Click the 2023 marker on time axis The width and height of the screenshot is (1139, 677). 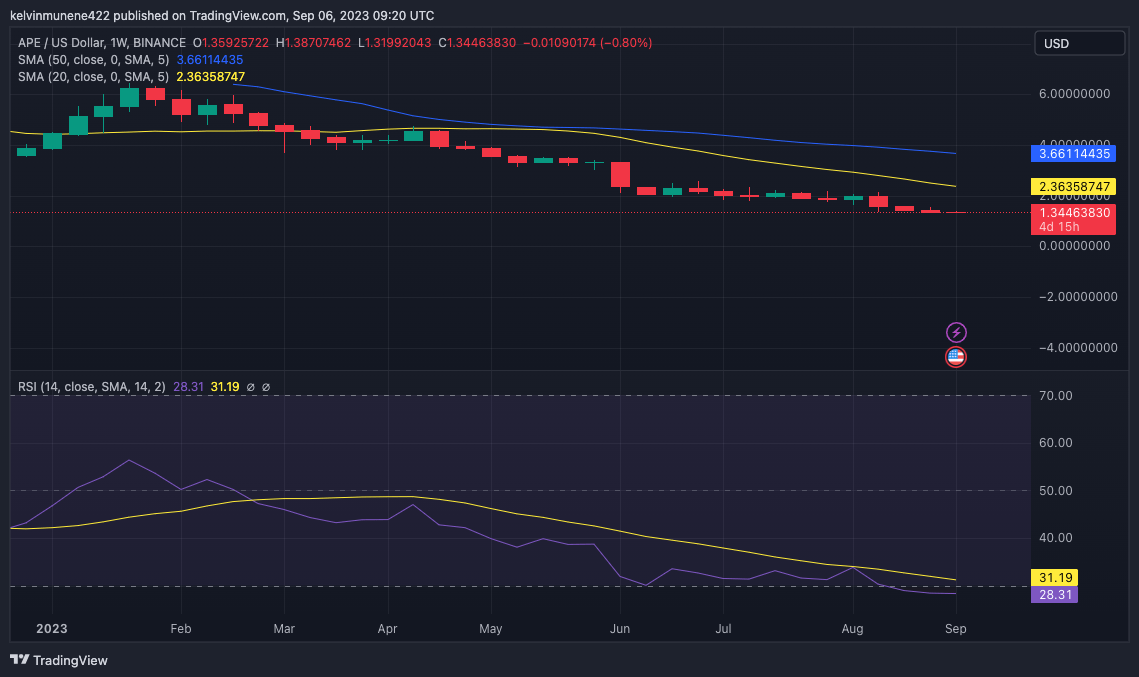pyautogui.click(x=52, y=629)
